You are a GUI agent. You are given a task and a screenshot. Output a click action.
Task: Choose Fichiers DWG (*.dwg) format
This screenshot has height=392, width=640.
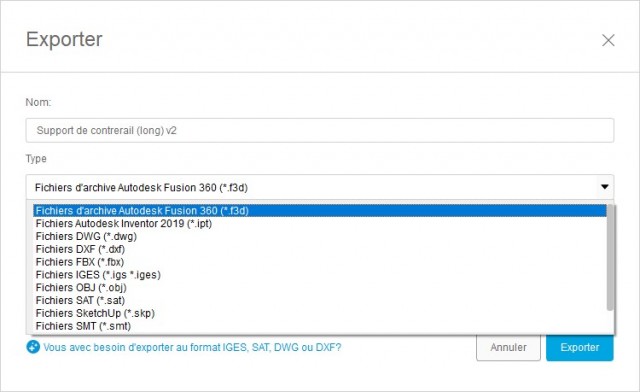tap(320, 236)
